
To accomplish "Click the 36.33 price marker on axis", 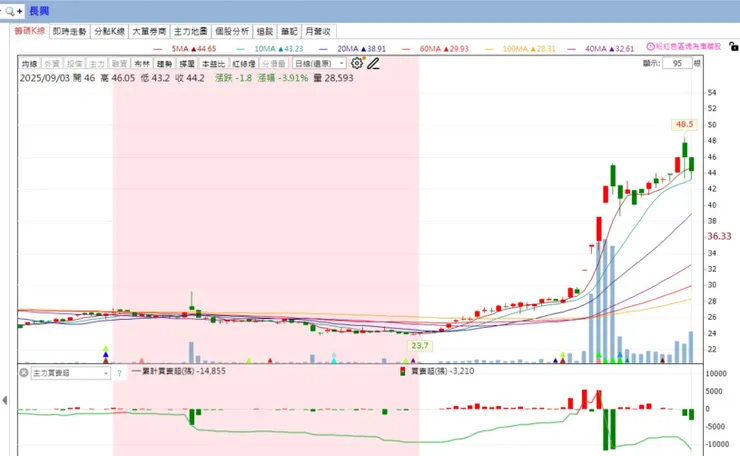I will click(x=719, y=236).
